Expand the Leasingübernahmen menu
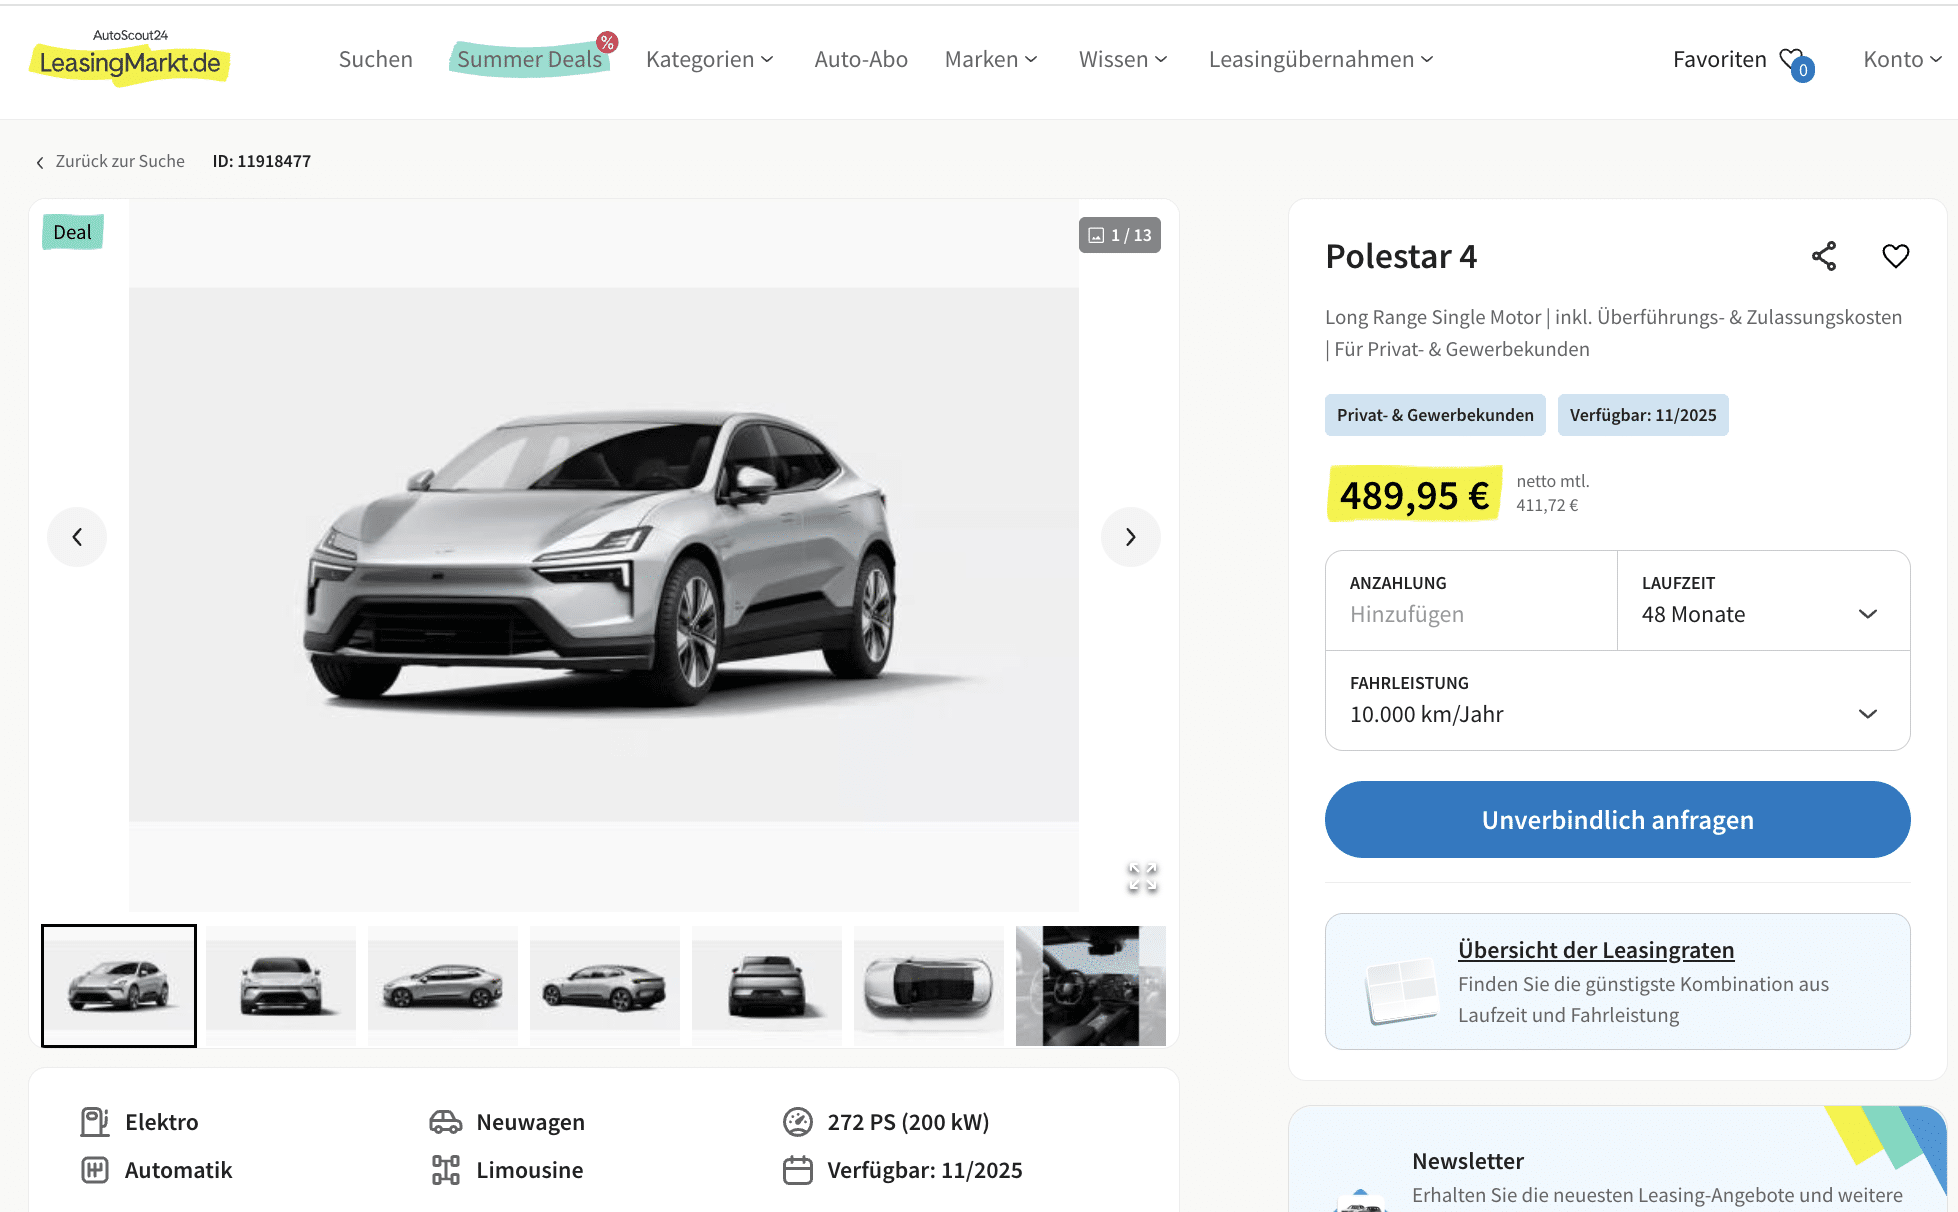The width and height of the screenshot is (1958, 1212). 1321,59
